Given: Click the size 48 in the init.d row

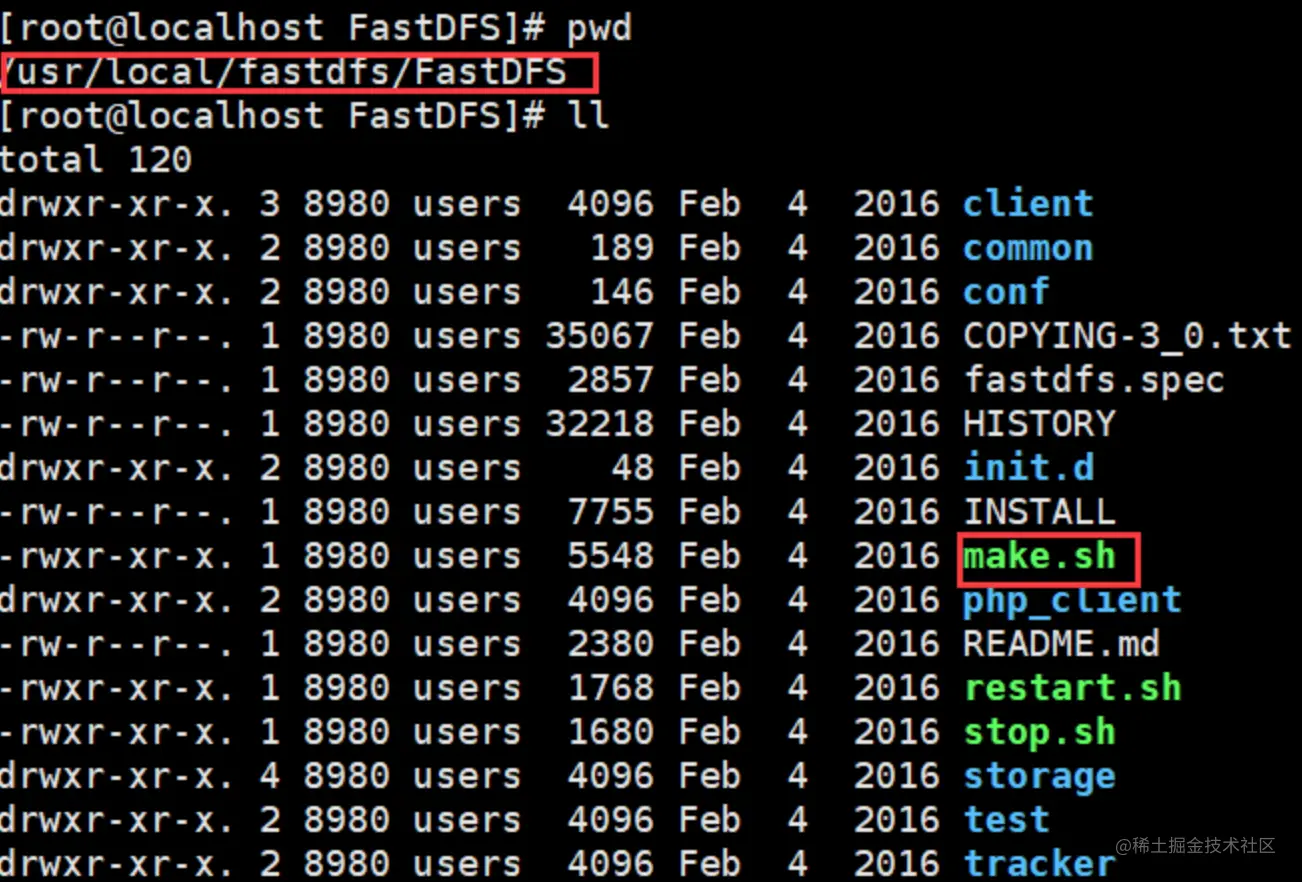Looking at the screenshot, I should tap(632, 468).
